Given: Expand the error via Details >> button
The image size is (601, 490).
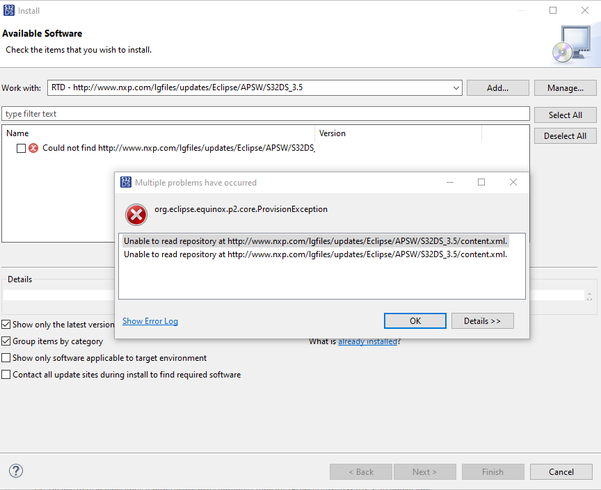Looking at the screenshot, I should (482, 321).
